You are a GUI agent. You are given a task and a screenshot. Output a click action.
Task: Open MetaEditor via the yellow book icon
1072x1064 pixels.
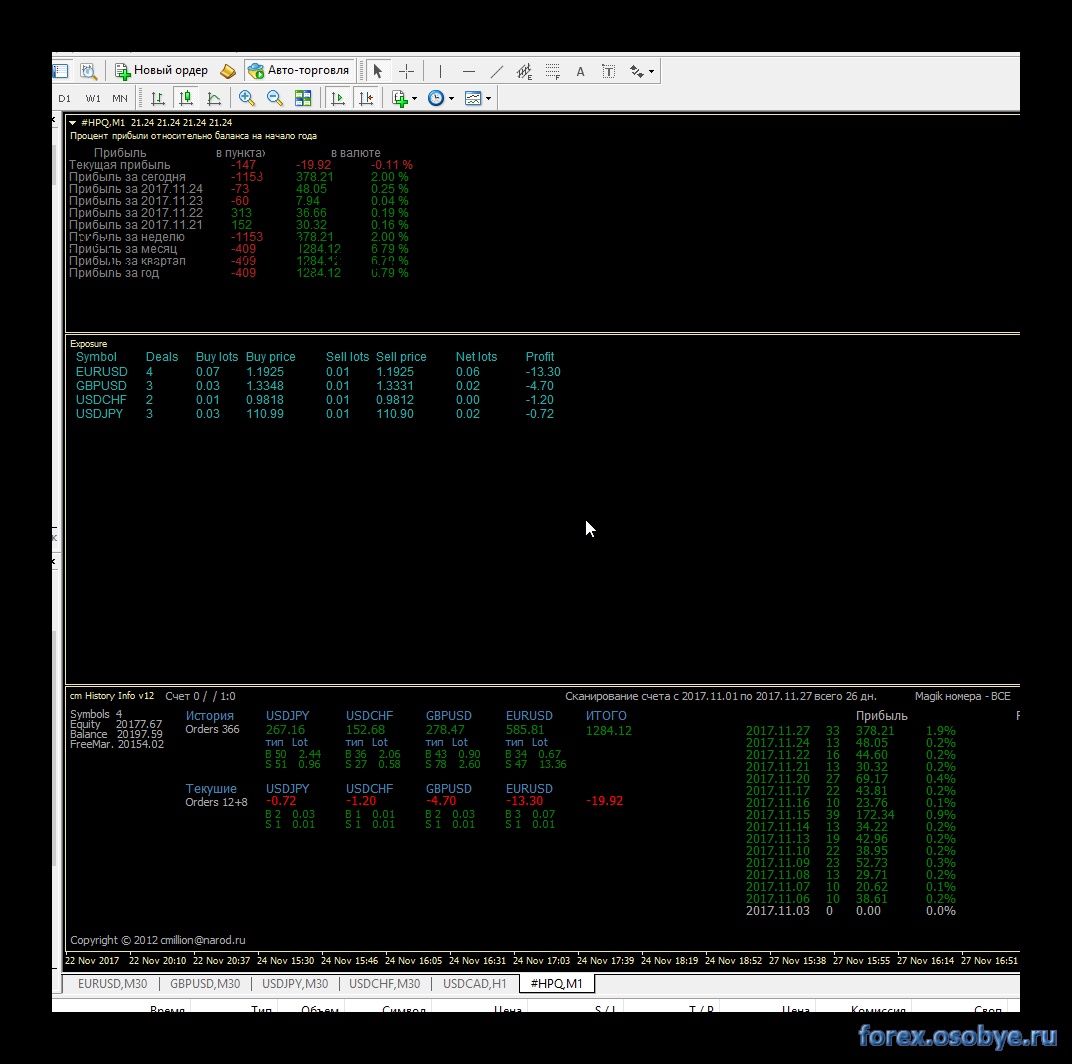tap(228, 70)
